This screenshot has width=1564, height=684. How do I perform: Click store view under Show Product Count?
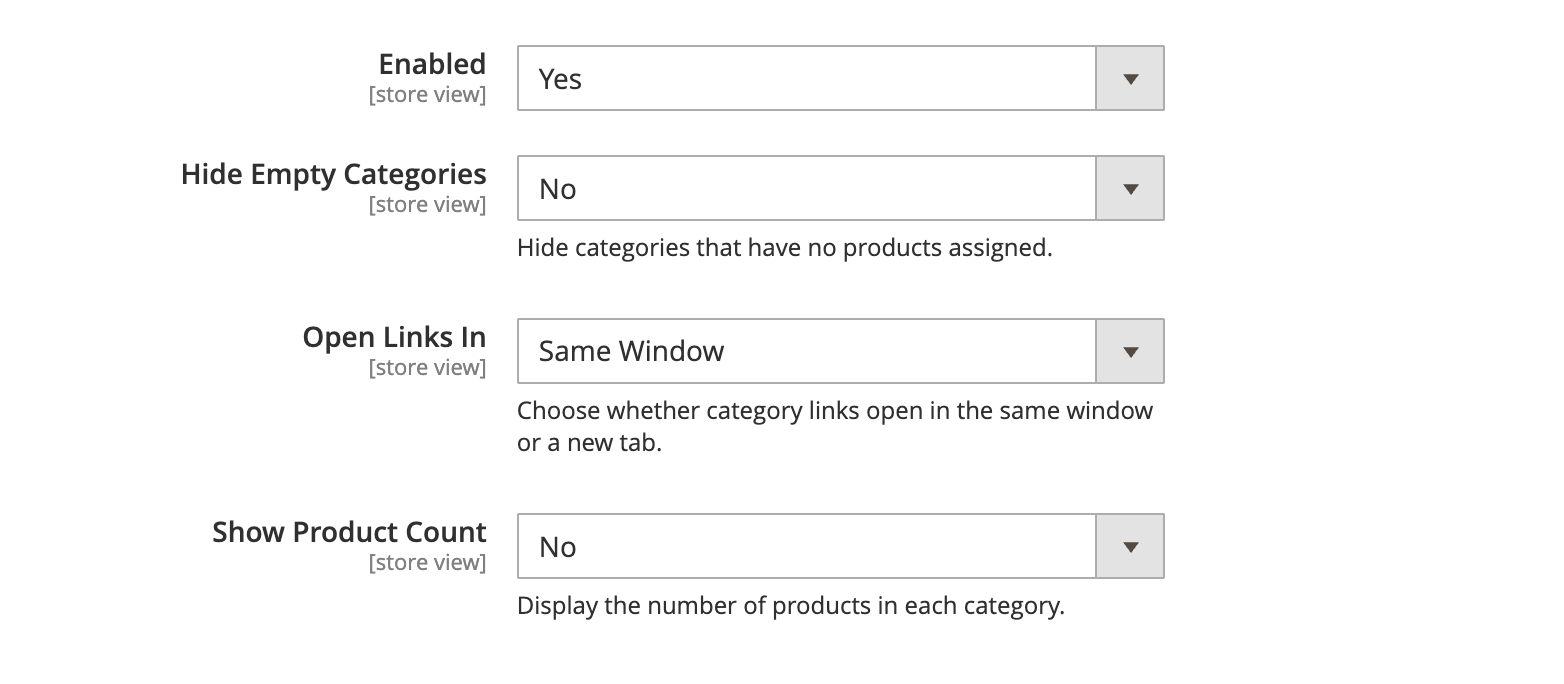coord(427,562)
